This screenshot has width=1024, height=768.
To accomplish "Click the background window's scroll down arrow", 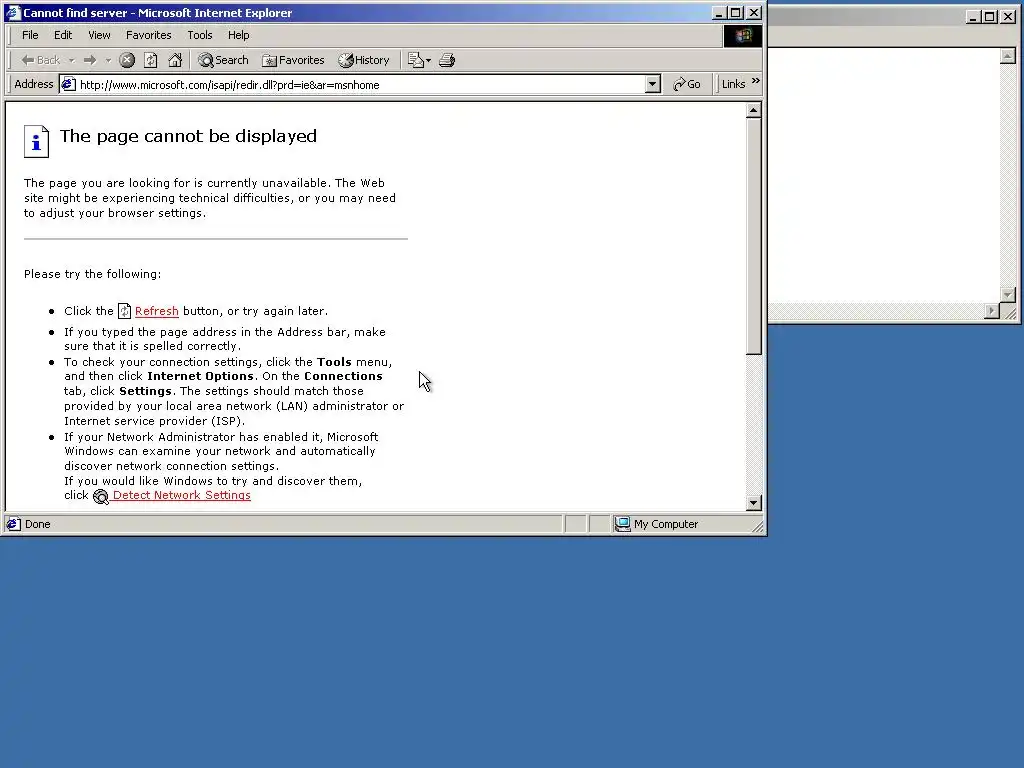I will click(1008, 295).
